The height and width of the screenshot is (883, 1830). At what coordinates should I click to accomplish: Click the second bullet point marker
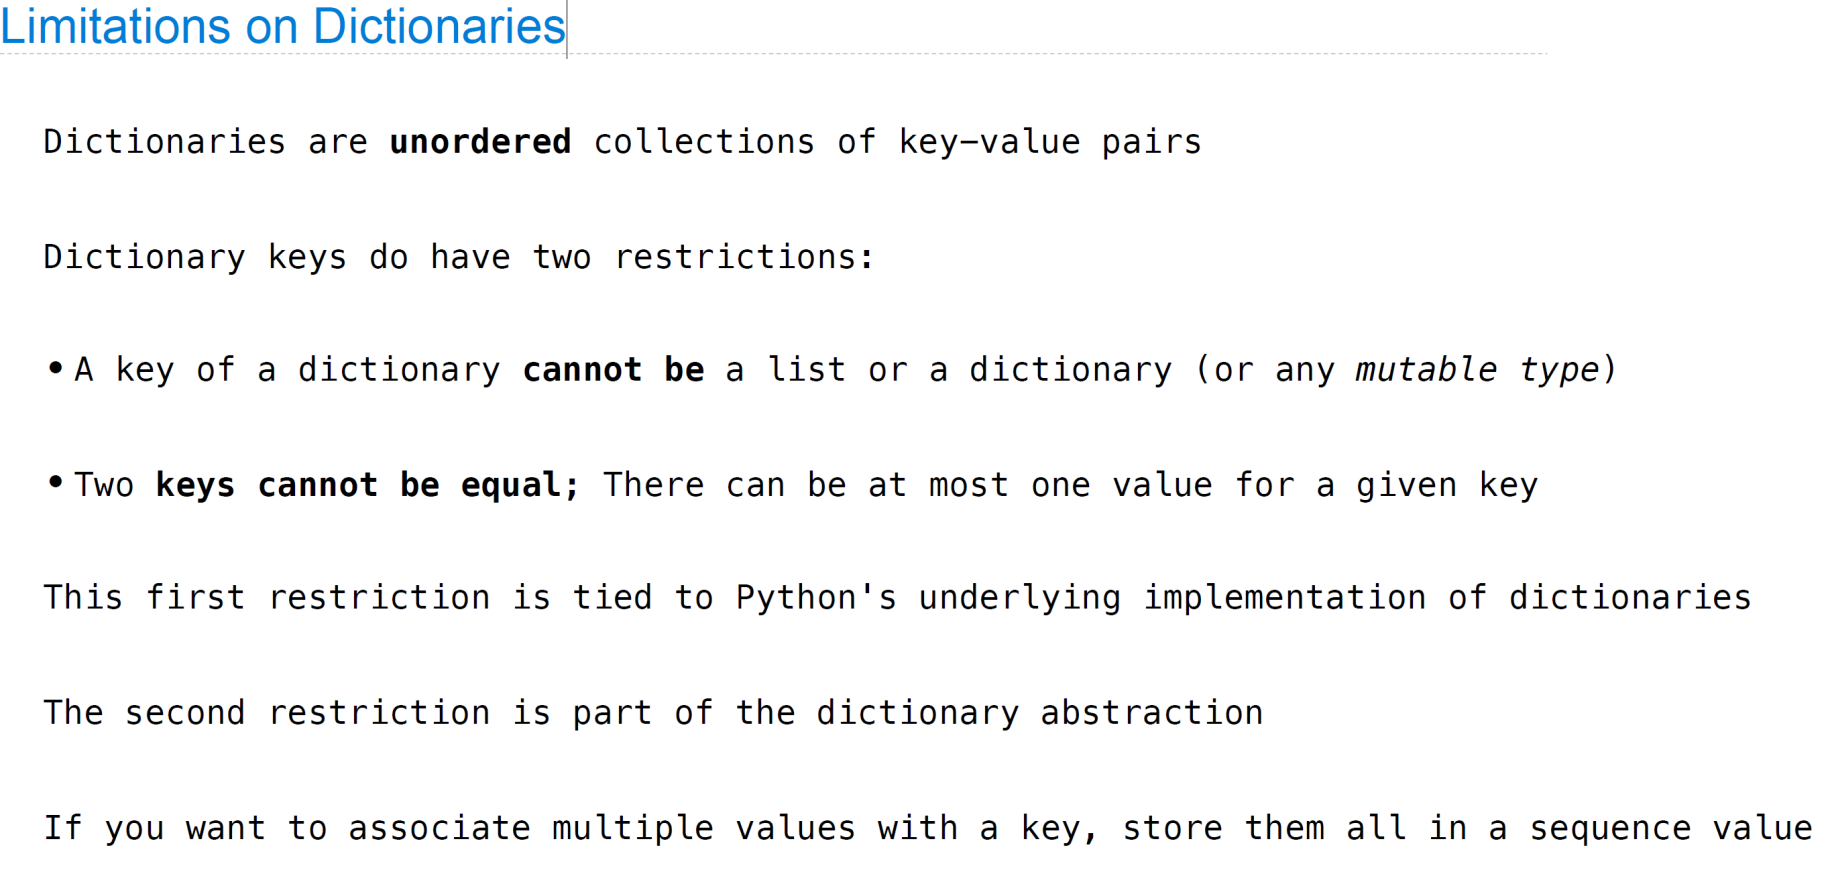55,482
